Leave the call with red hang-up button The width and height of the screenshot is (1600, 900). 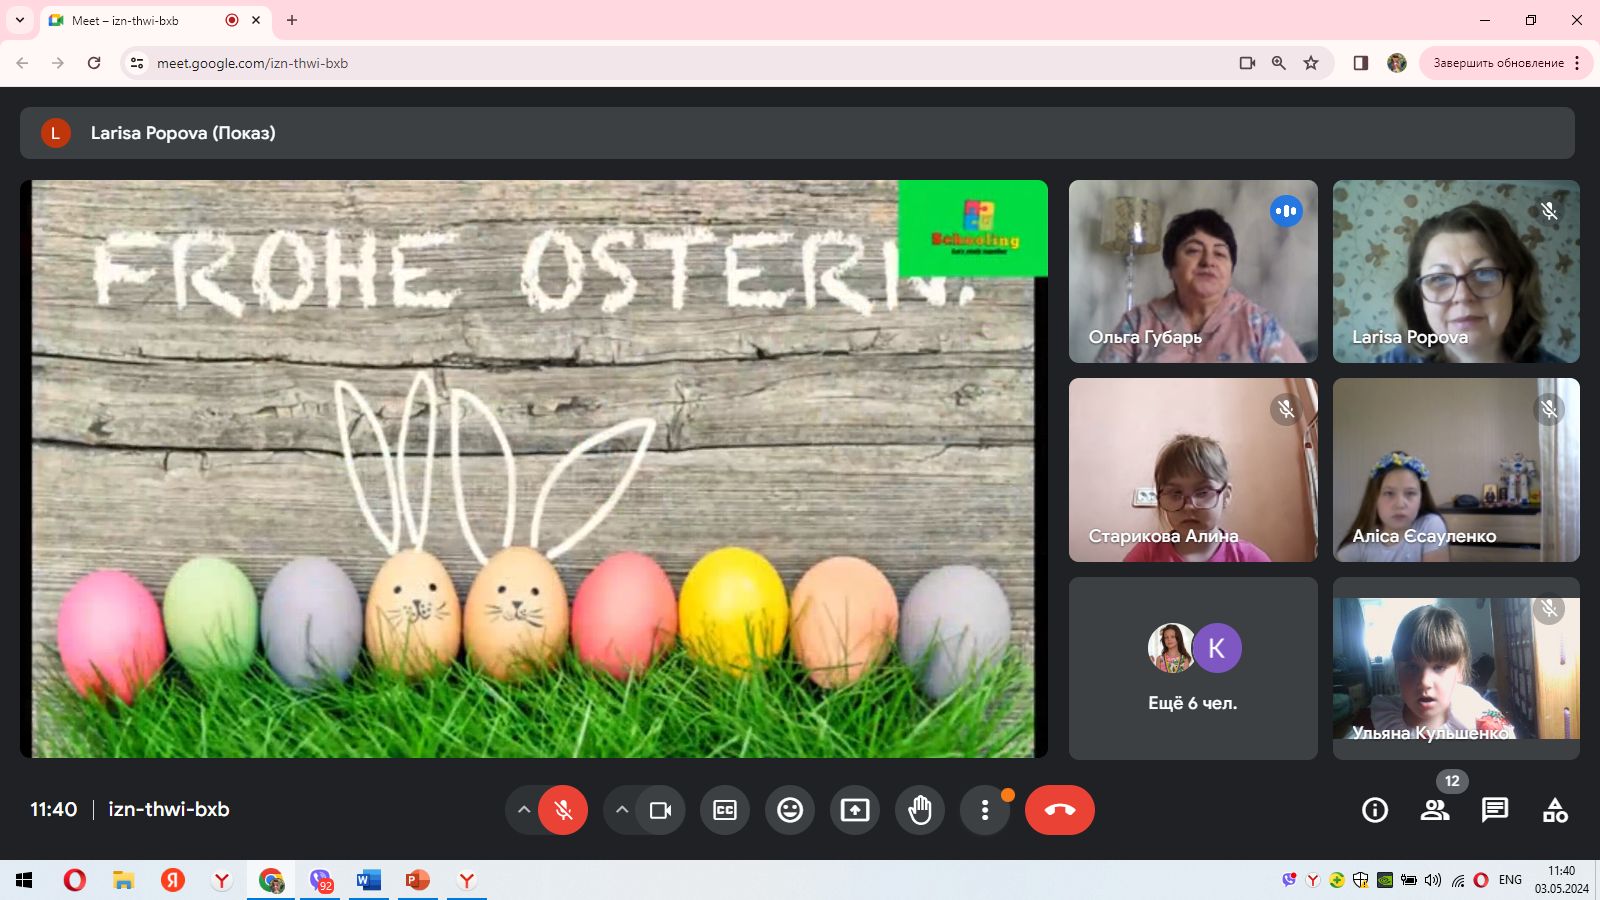[x=1059, y=810]
